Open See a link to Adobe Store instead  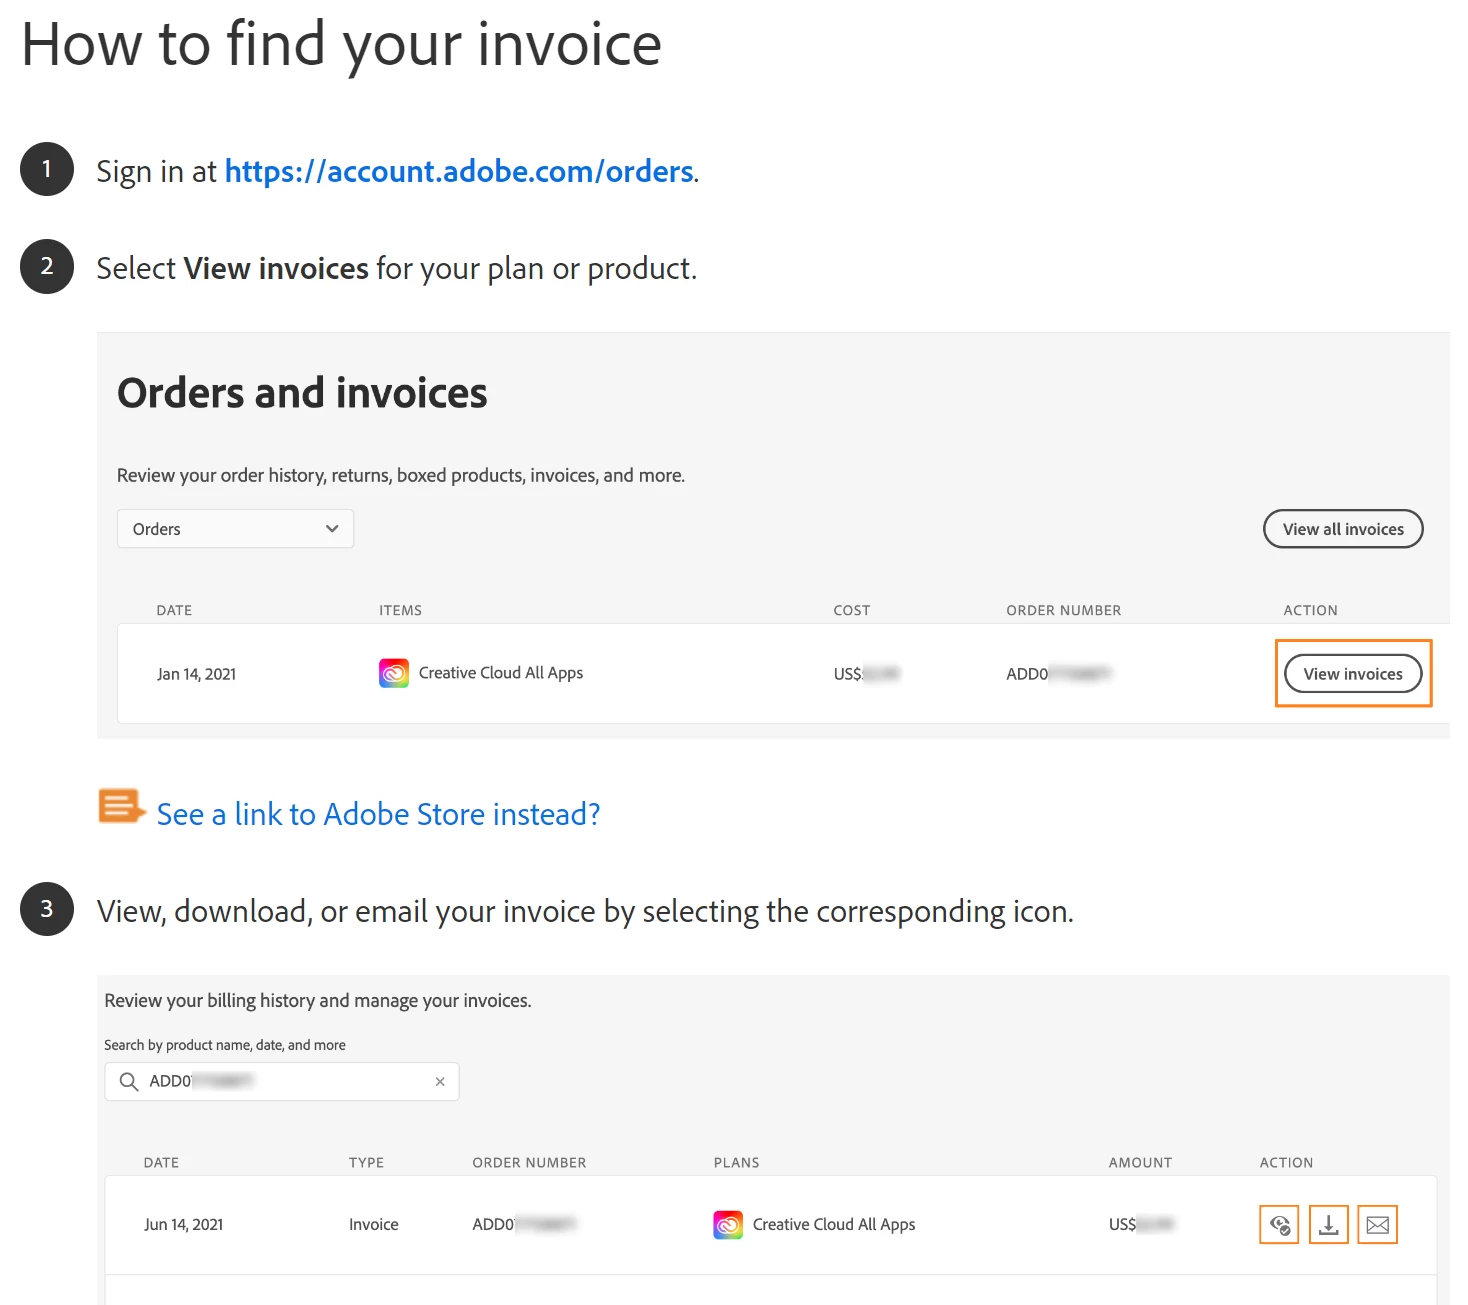(x=378, y=814)
